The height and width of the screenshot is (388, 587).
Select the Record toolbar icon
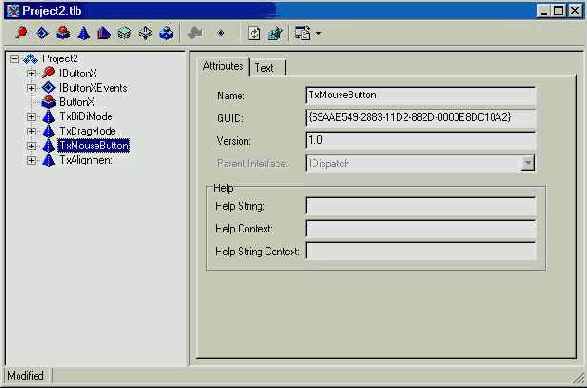[124, 33]
